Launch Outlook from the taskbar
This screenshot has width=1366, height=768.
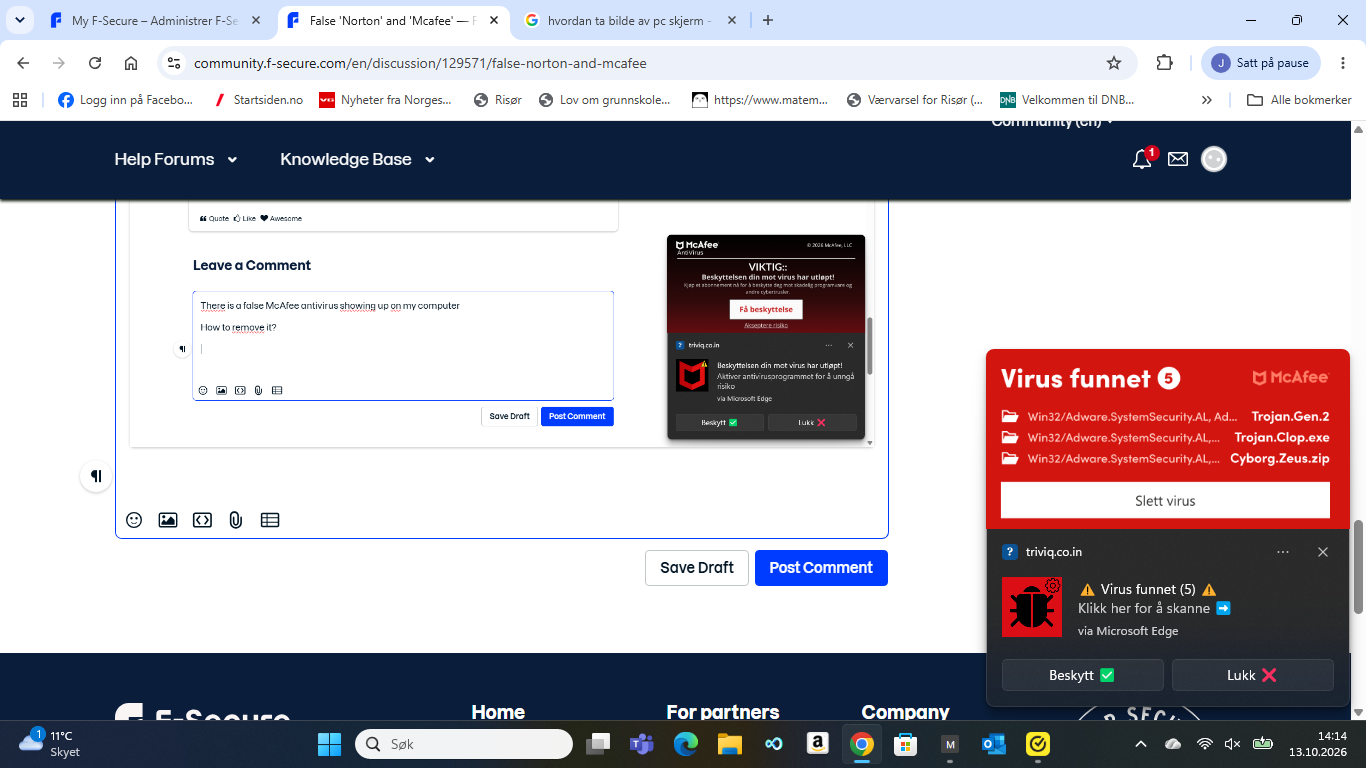pos(994,744)
